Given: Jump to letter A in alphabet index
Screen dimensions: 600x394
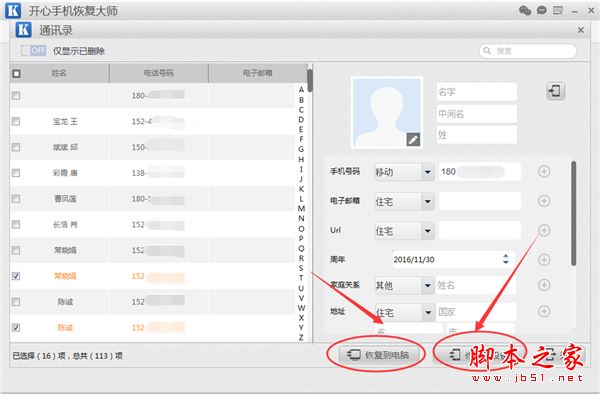Looking at the screenshot, I should click(x=301, y=89).
